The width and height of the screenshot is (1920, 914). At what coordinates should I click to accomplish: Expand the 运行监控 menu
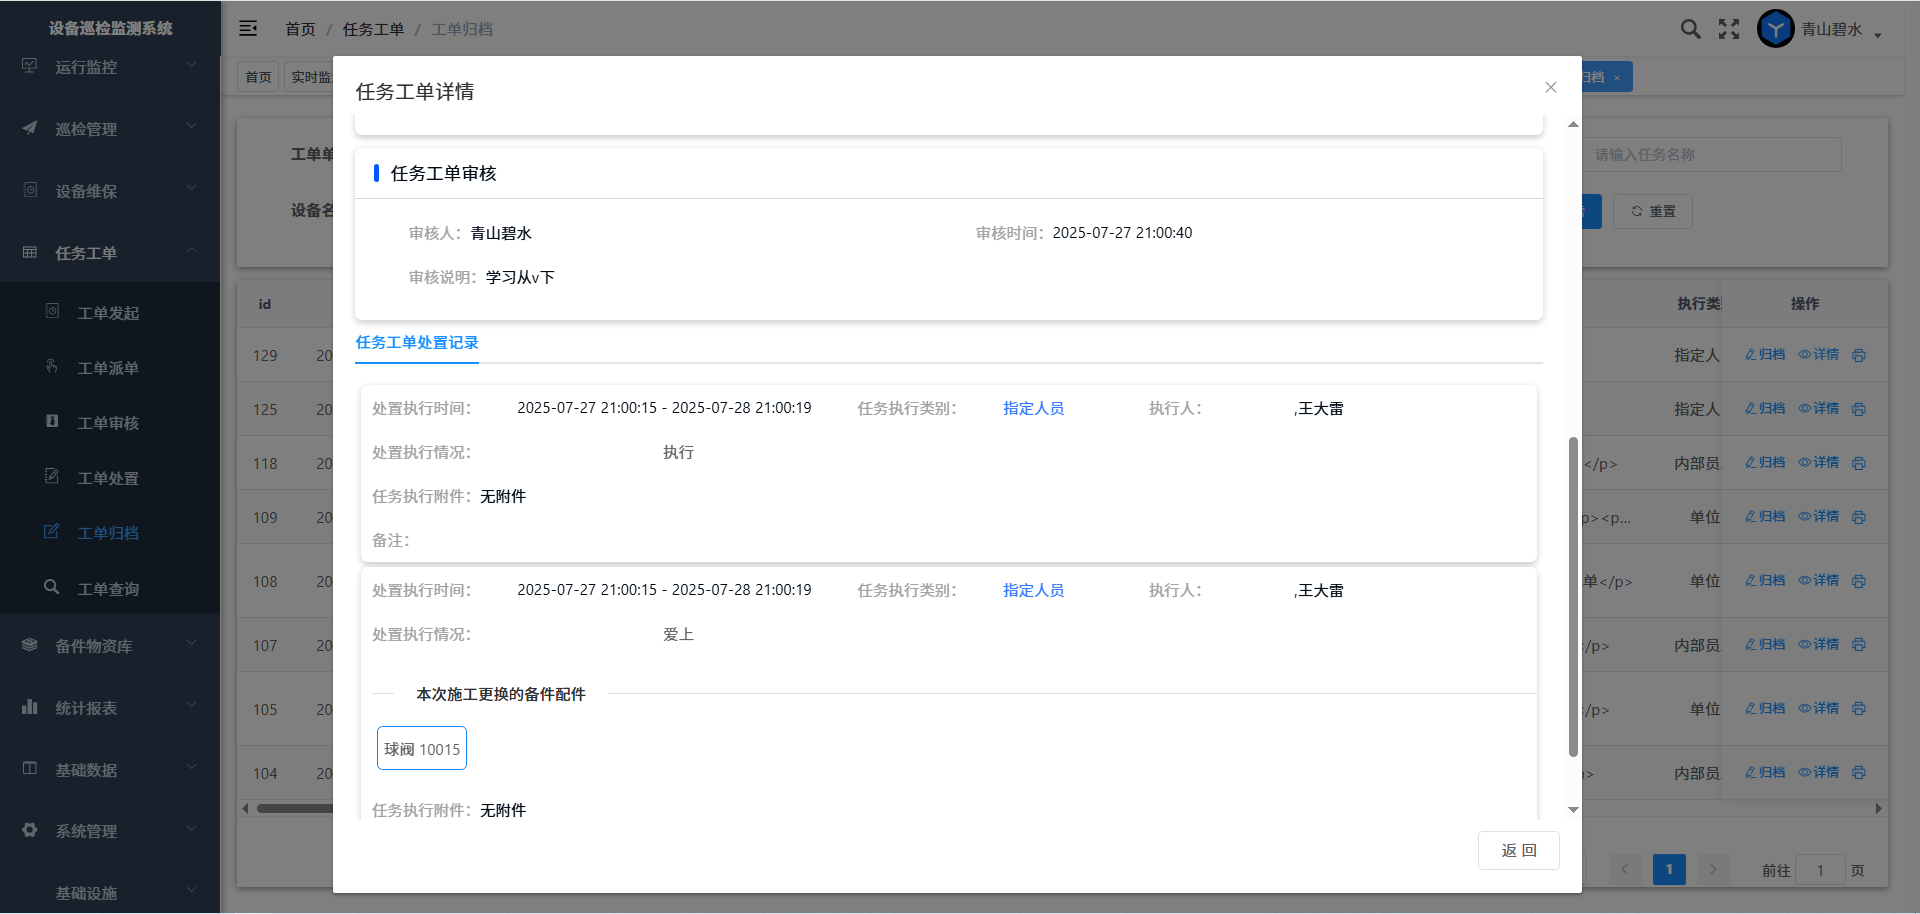[x=110, y=67]
